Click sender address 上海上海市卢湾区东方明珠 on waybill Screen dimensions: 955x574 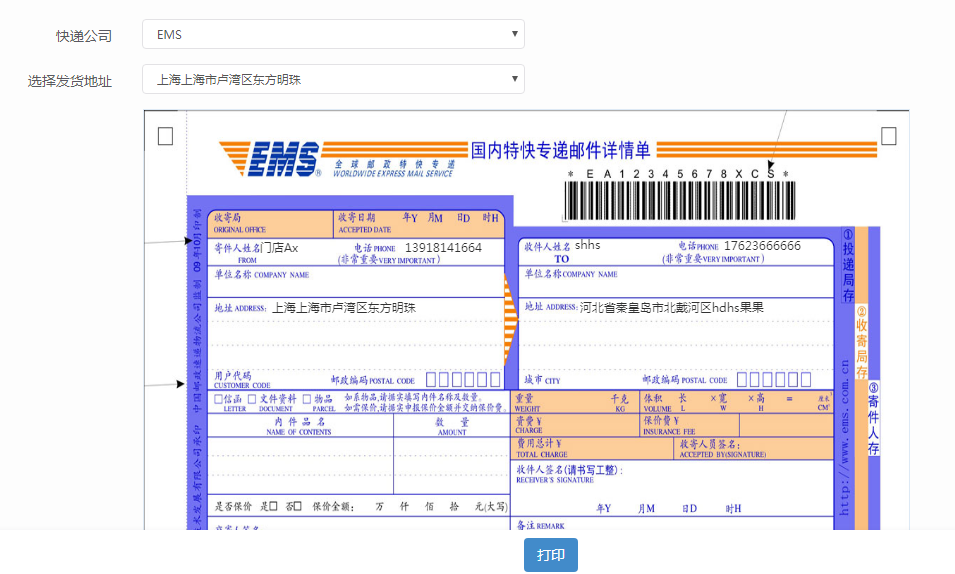pos(344,308)
